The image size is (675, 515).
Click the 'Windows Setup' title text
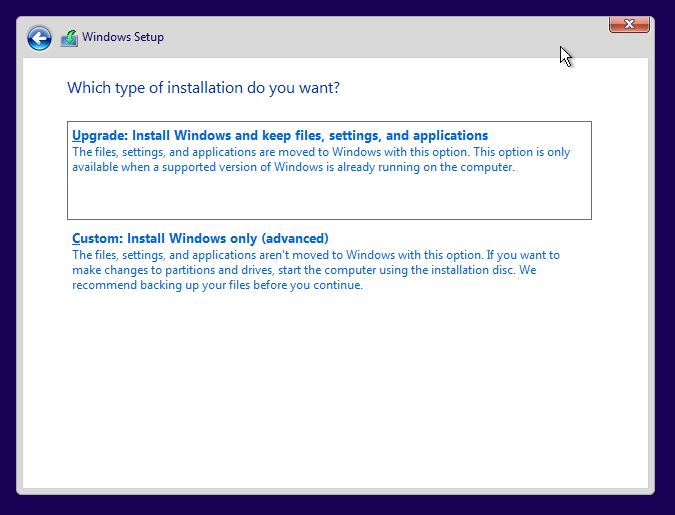pos(123,37)
